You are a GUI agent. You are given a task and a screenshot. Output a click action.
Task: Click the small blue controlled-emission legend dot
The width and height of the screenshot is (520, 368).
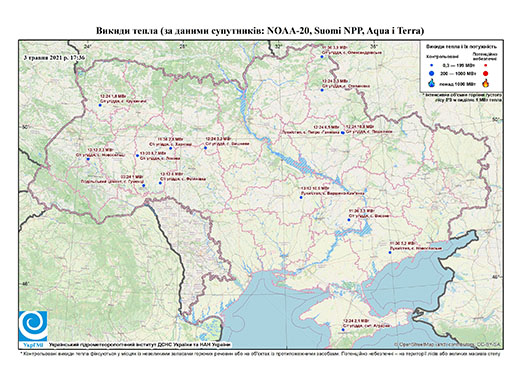pos(431,65)
